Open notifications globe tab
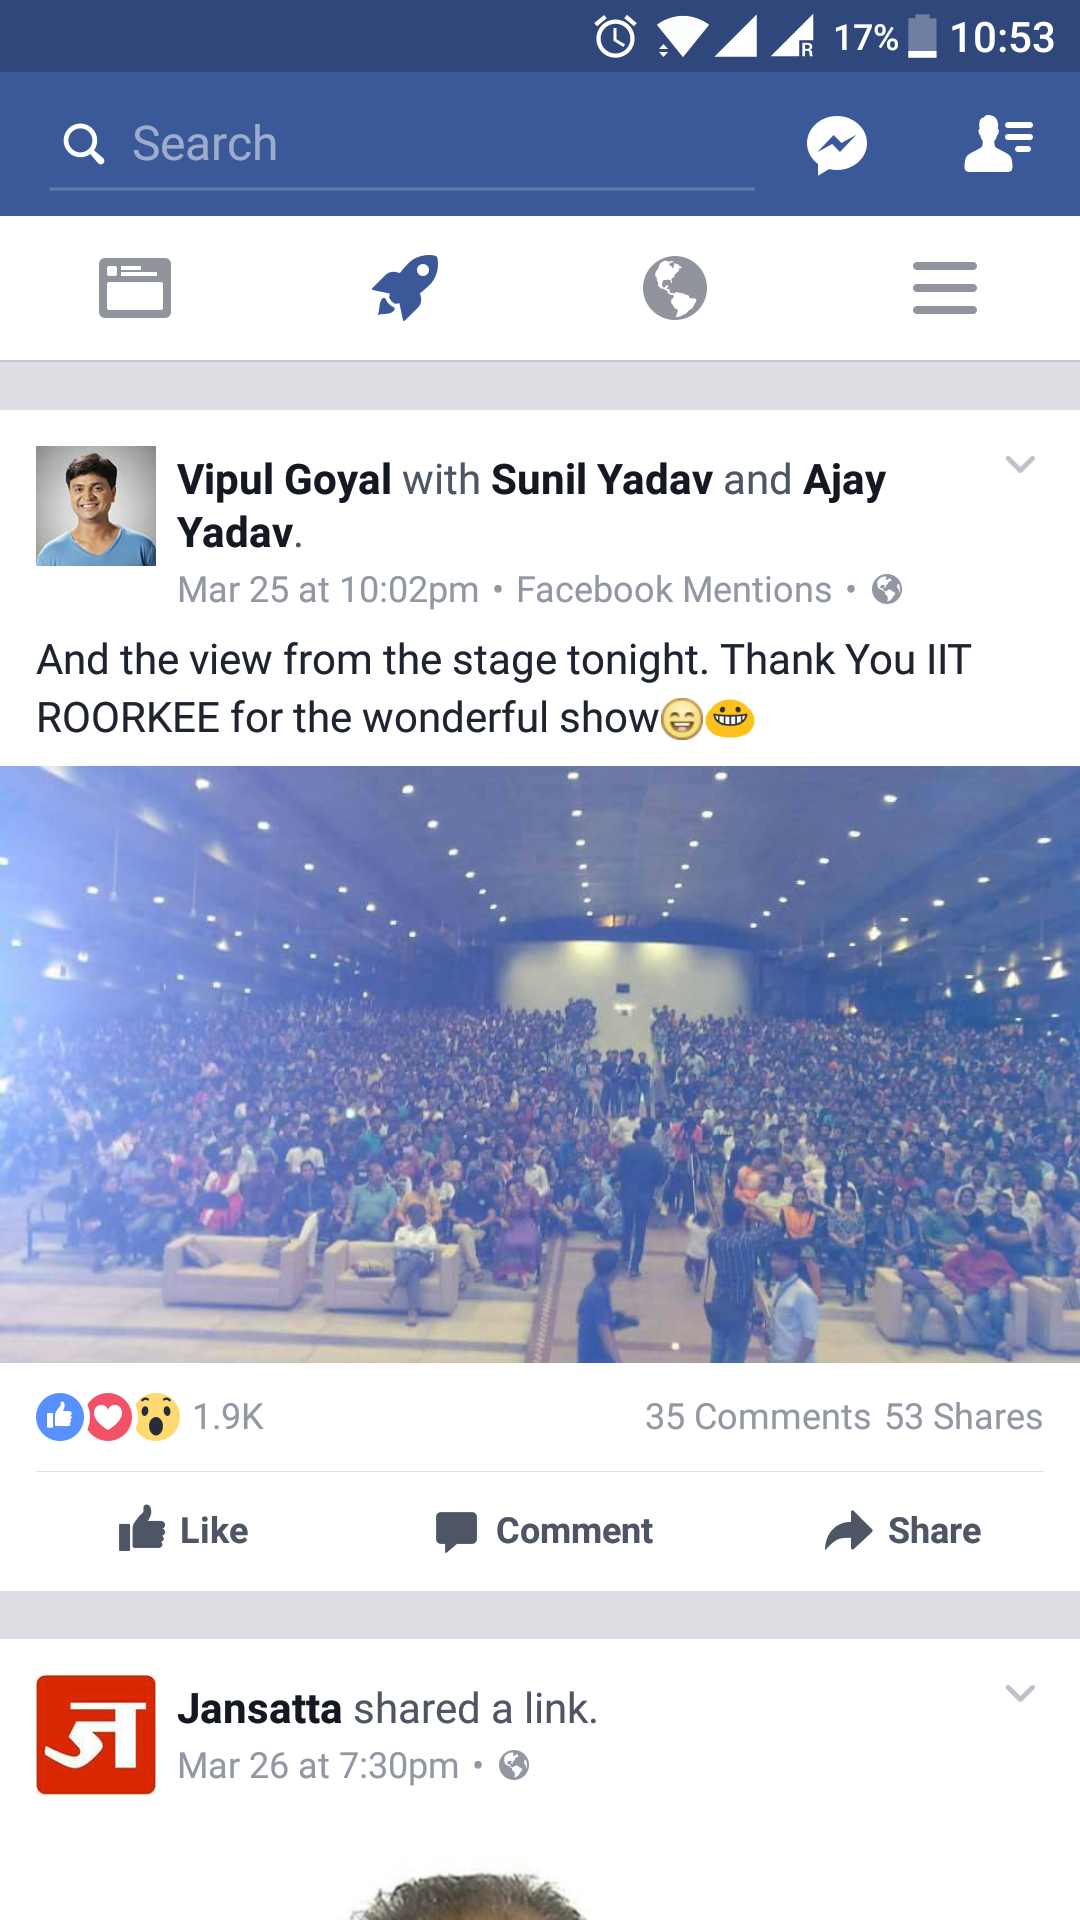This screenshot has width=1080, height=1920. [675, 288]
